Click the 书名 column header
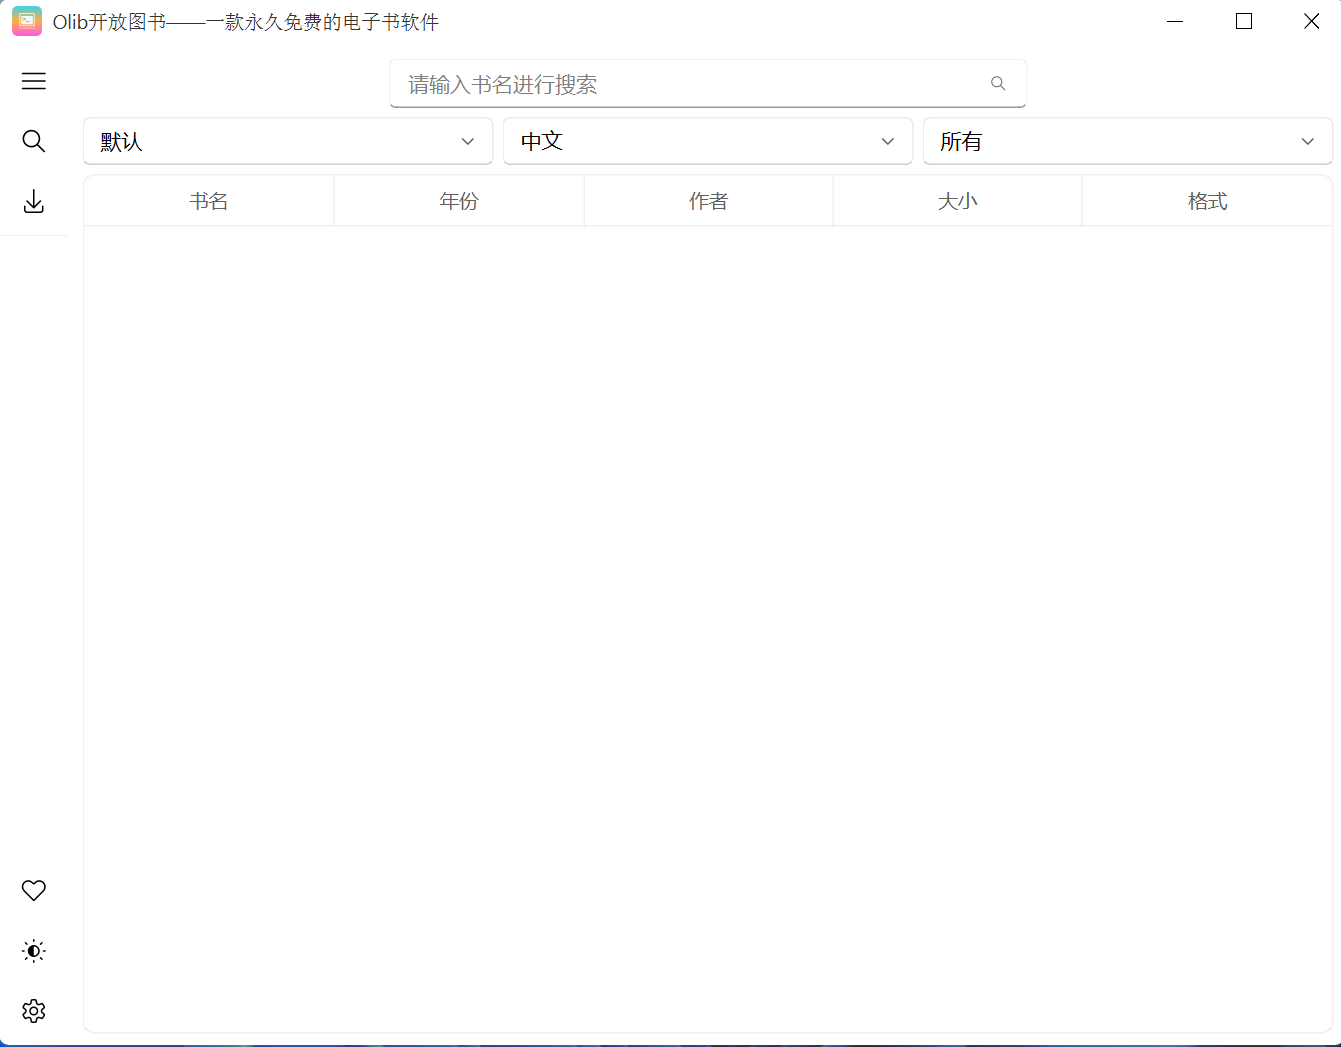 click(209, 201)
